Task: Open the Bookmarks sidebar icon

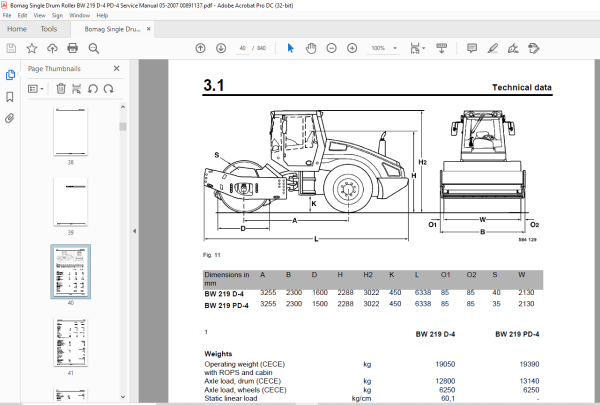Action: tap(10, 97)
